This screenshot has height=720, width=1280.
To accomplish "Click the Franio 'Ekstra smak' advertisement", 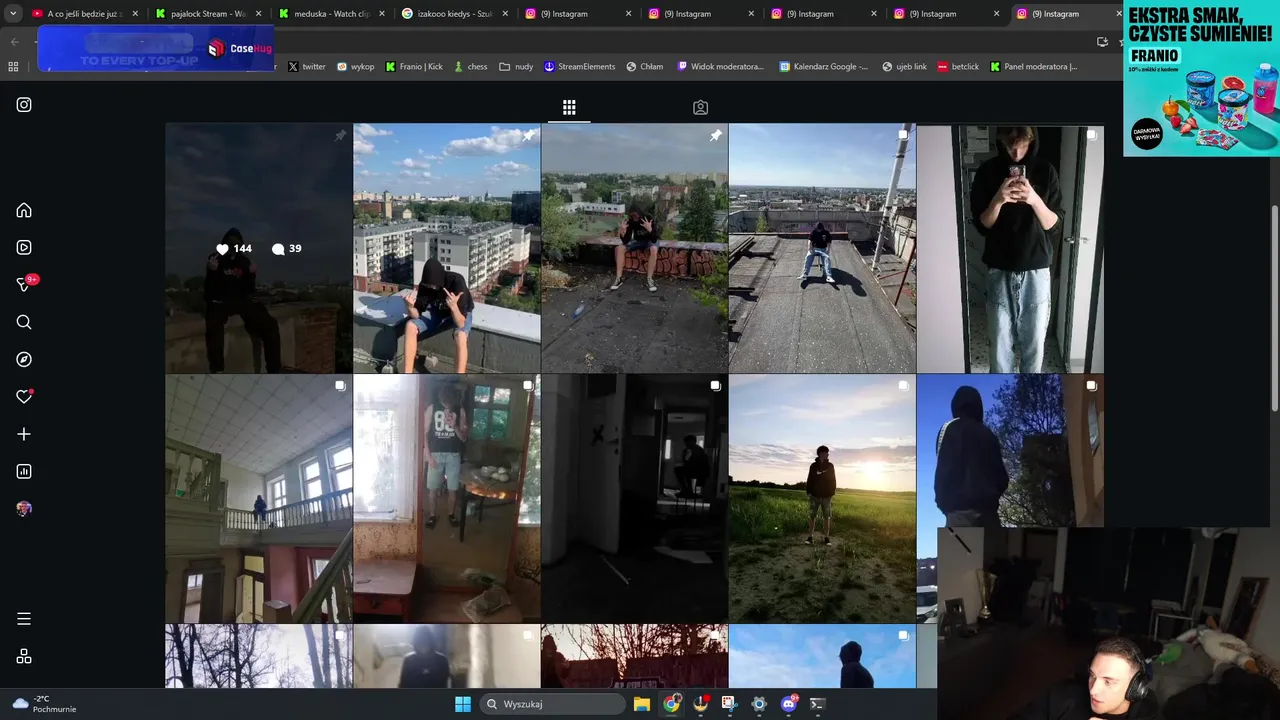I will [x=1201, y=78].
